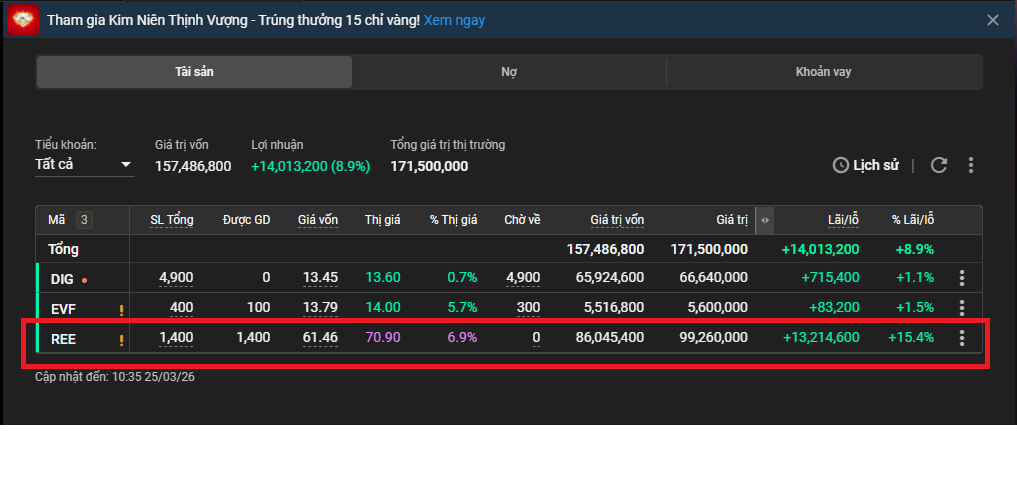
Task: Open the REE row three-dot menu
Action: (962, 338)
